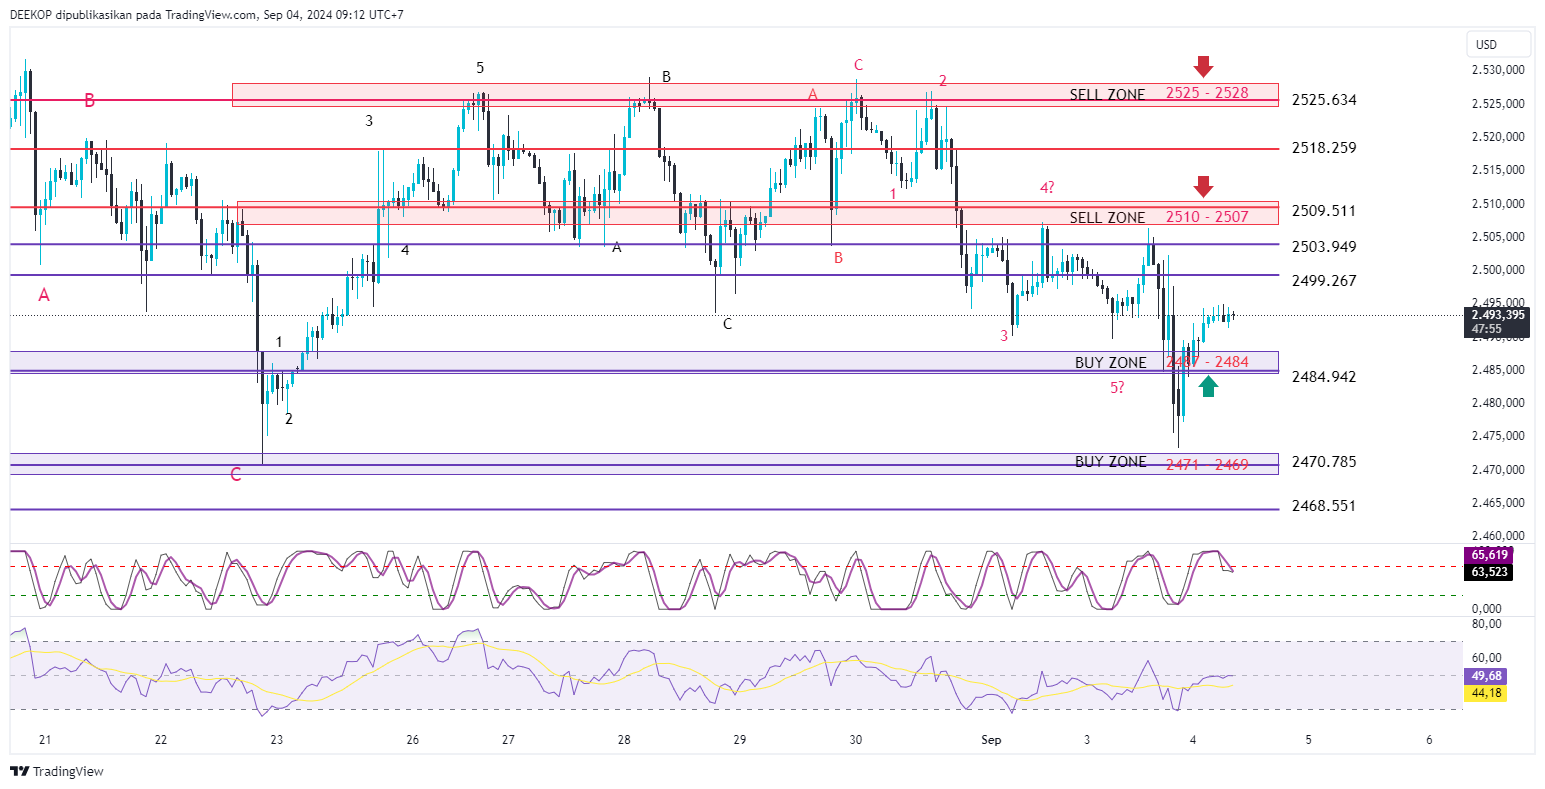Click the stochastic value tag 65,619
1545x789 pixels.
click(x=1489, y=554)
